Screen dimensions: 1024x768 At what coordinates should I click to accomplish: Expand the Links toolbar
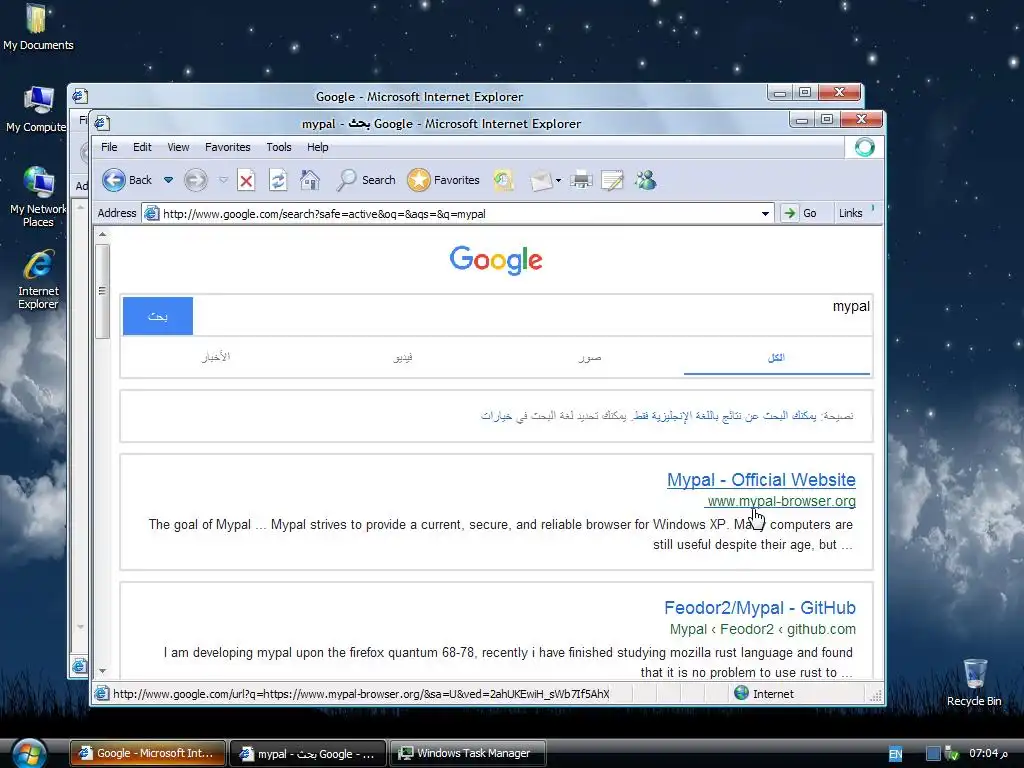(x=851, y=213)
